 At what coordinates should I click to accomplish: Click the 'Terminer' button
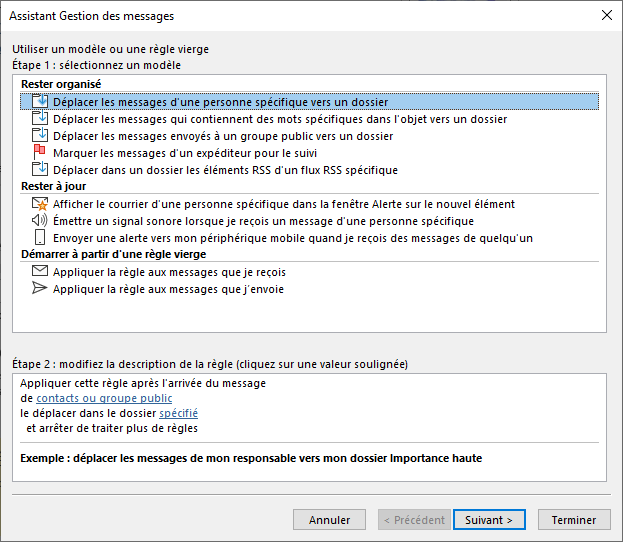[x=574, y=520]
